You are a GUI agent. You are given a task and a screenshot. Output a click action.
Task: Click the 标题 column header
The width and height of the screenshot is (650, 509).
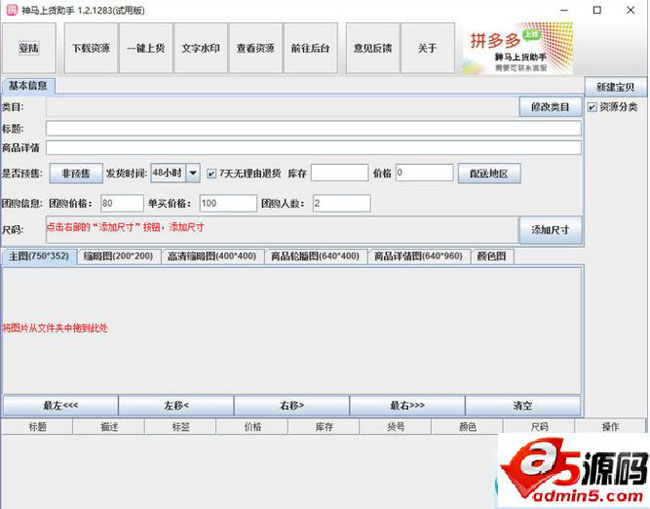37,427
